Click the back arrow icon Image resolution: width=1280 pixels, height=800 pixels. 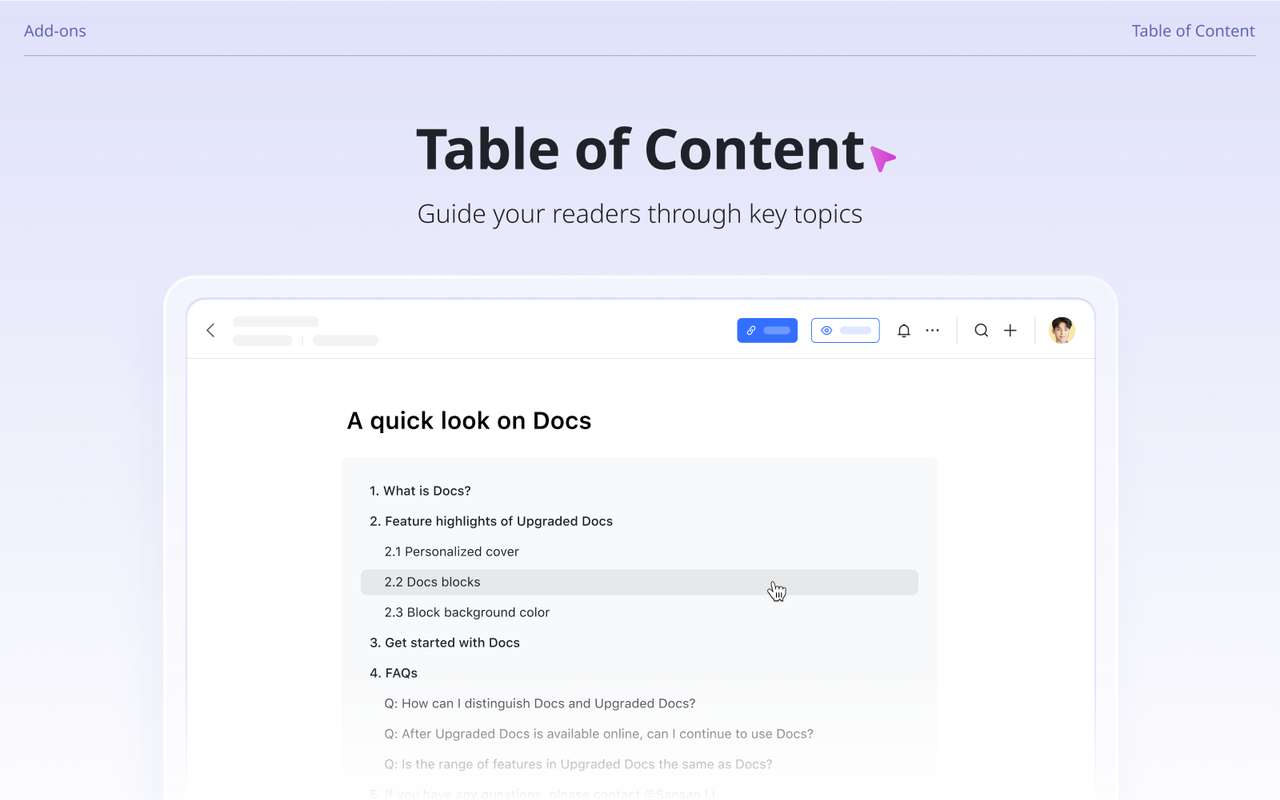click(x=210, y=330)
